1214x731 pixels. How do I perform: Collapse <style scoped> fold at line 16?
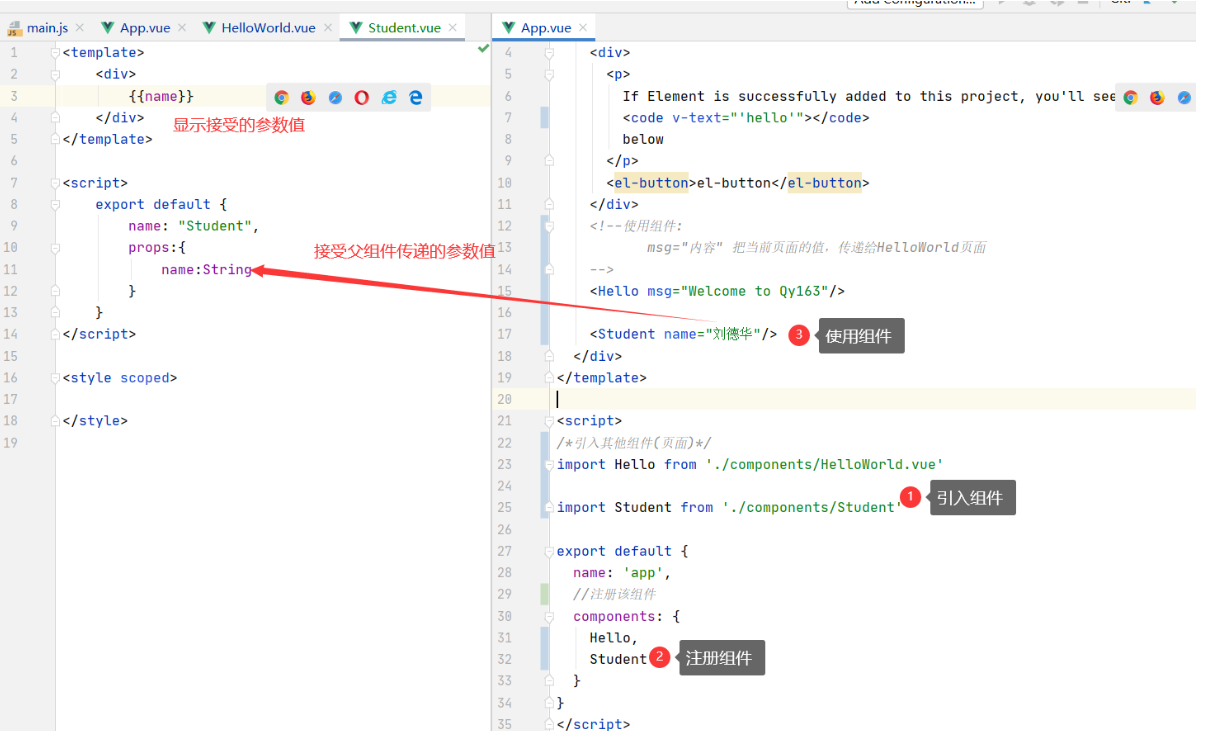55,378
